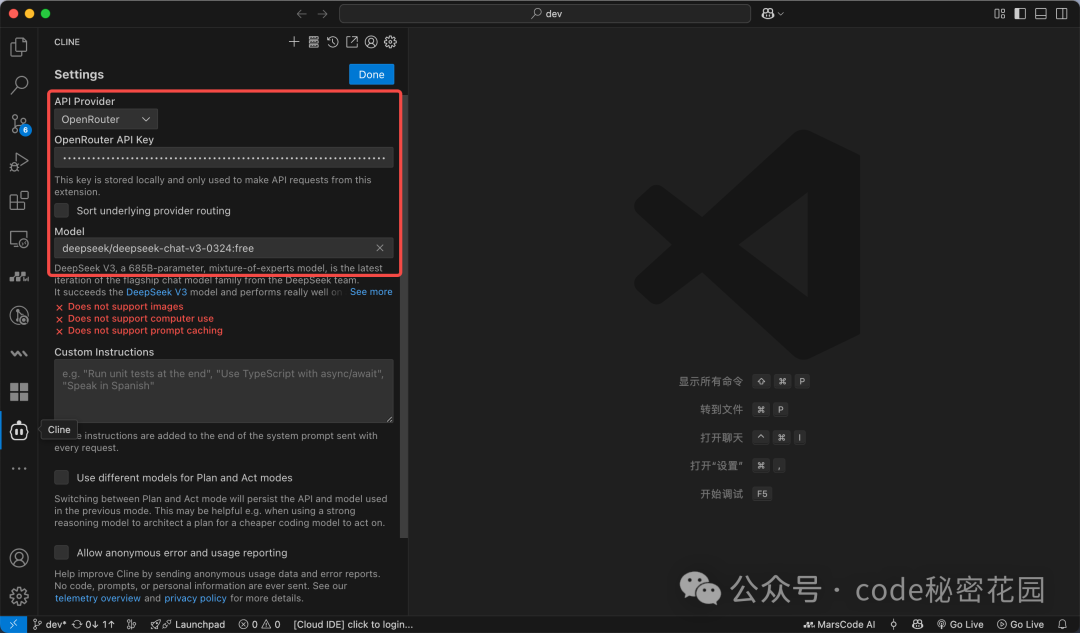1080x633 pixels.
Task: Open Cline's MCP servers panel
Action: pos(313,42)
